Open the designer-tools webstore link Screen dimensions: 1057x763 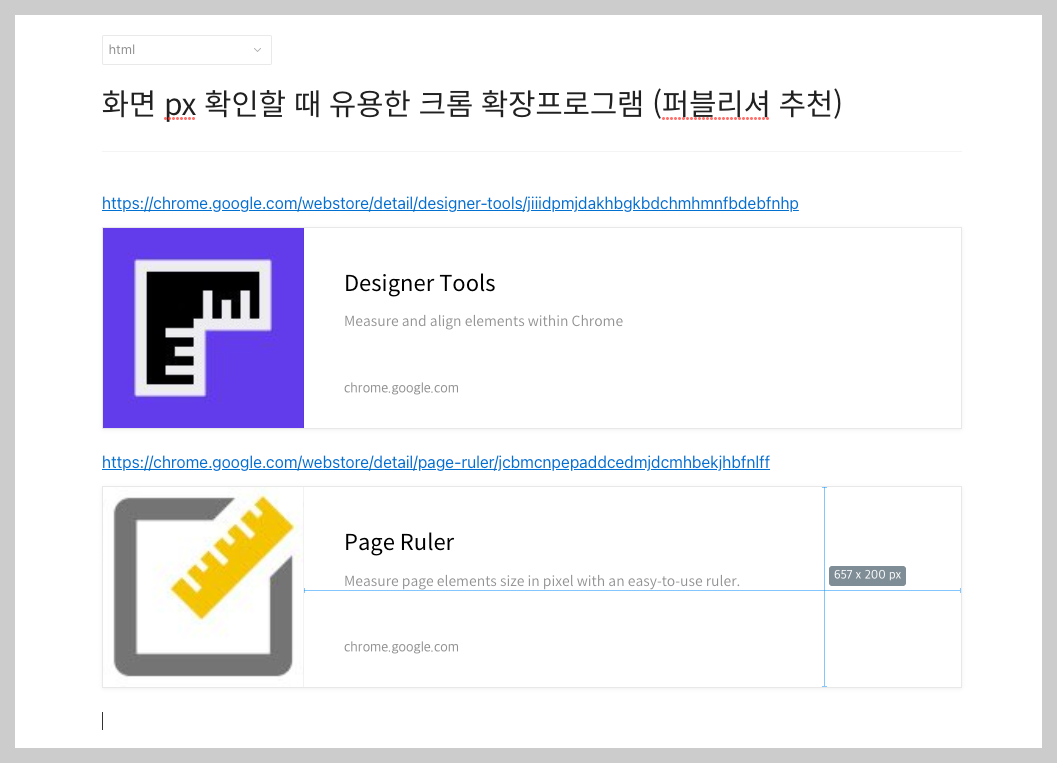(x=450, y=203)
